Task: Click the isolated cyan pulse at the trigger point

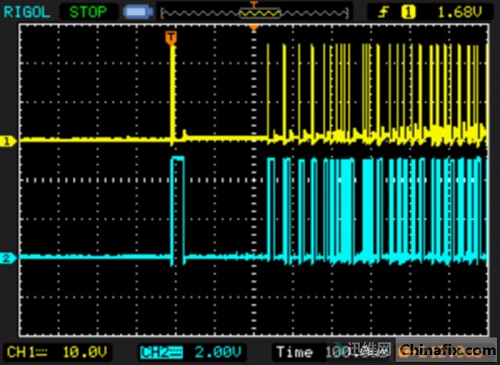Action: (177, 209)
